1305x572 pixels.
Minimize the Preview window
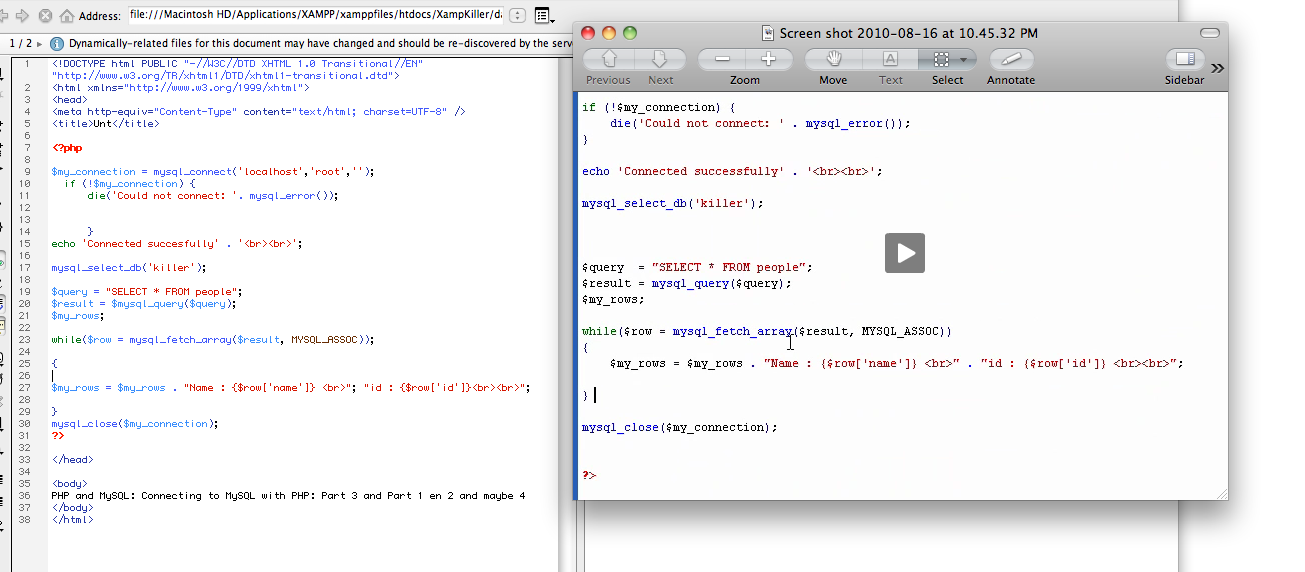(x=609, y=33)
